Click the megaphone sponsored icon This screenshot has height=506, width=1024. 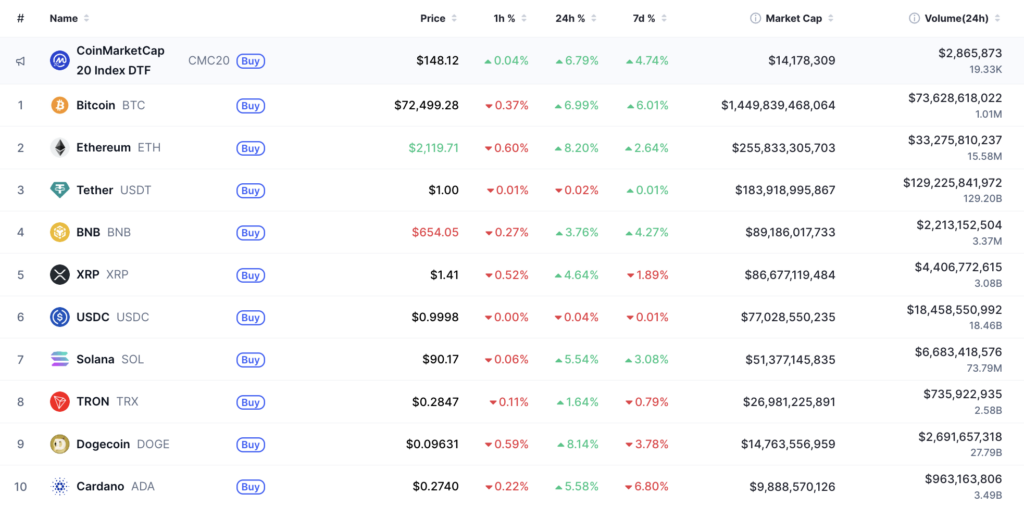click(21, 61)
